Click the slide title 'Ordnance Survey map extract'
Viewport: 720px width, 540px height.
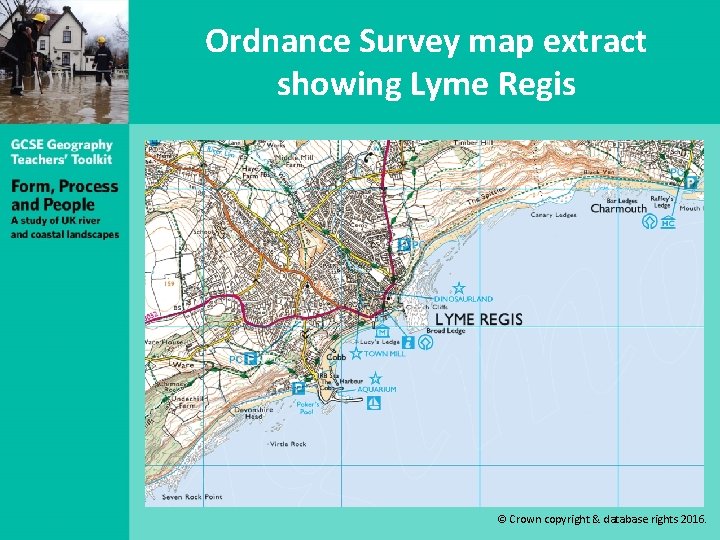point(426,41)
